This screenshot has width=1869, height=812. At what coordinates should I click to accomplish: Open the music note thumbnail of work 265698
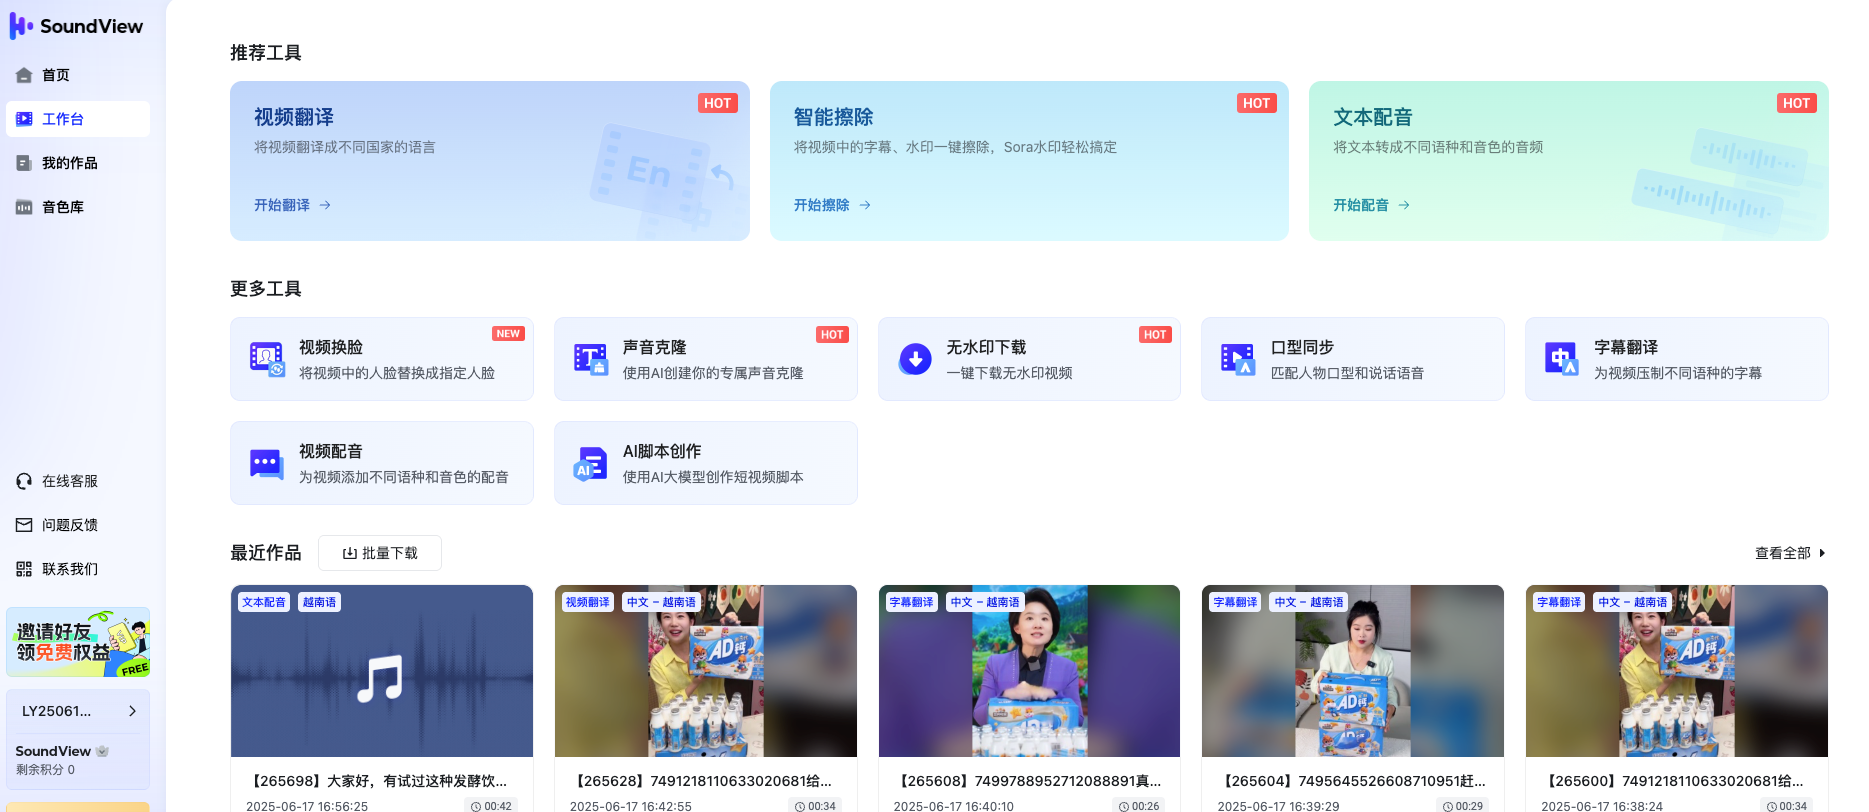pos(382,671)
